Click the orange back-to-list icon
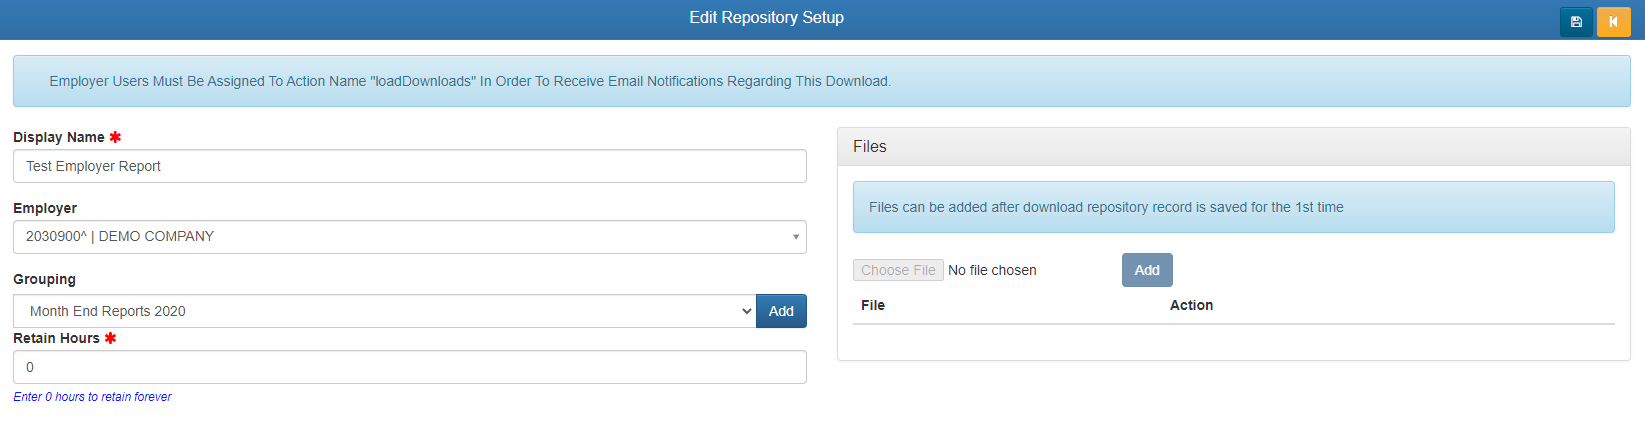The height and width of the screenshot is (423, 1645). point(1613,22)
